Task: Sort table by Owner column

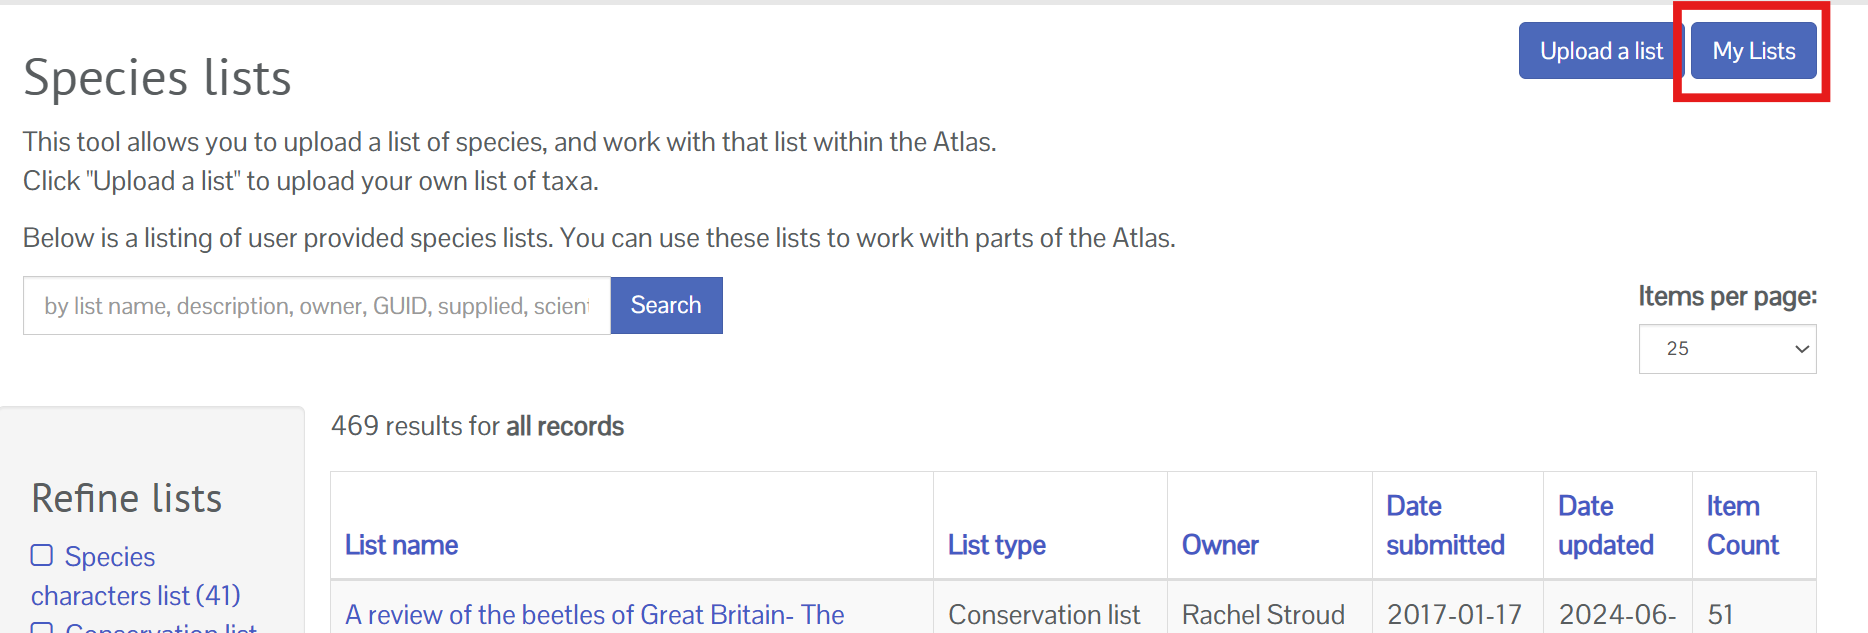Action: [x=1220, y=545]
